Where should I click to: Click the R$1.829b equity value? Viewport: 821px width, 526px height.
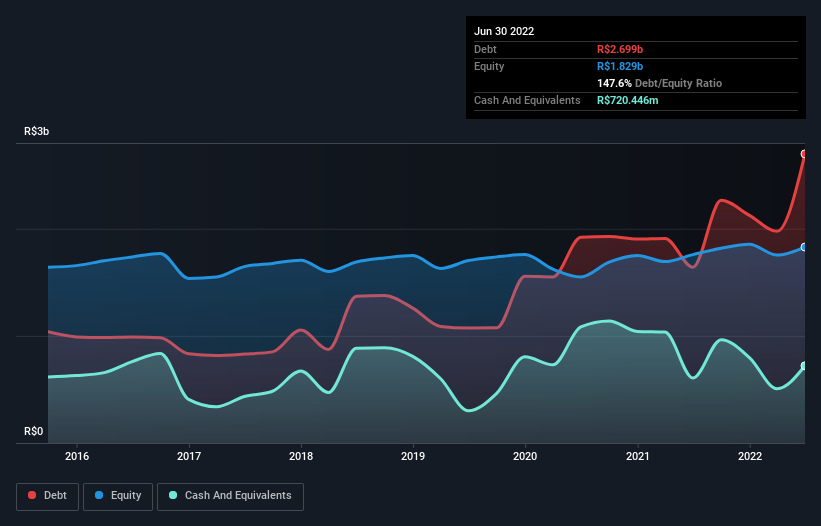620,66
